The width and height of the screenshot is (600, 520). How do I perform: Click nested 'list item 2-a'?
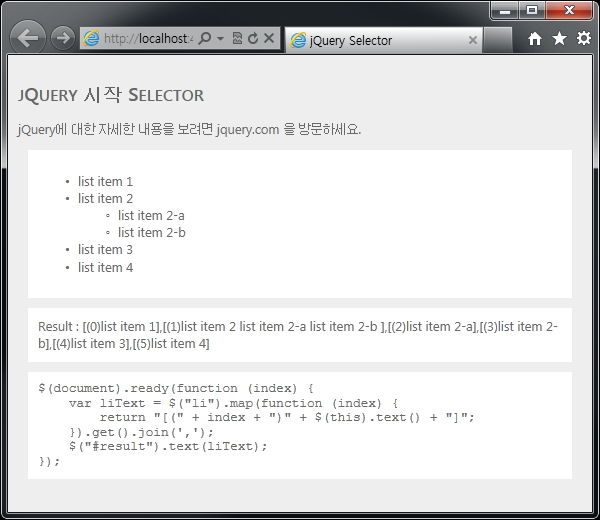pyautogui.click(x=151, y=216)
